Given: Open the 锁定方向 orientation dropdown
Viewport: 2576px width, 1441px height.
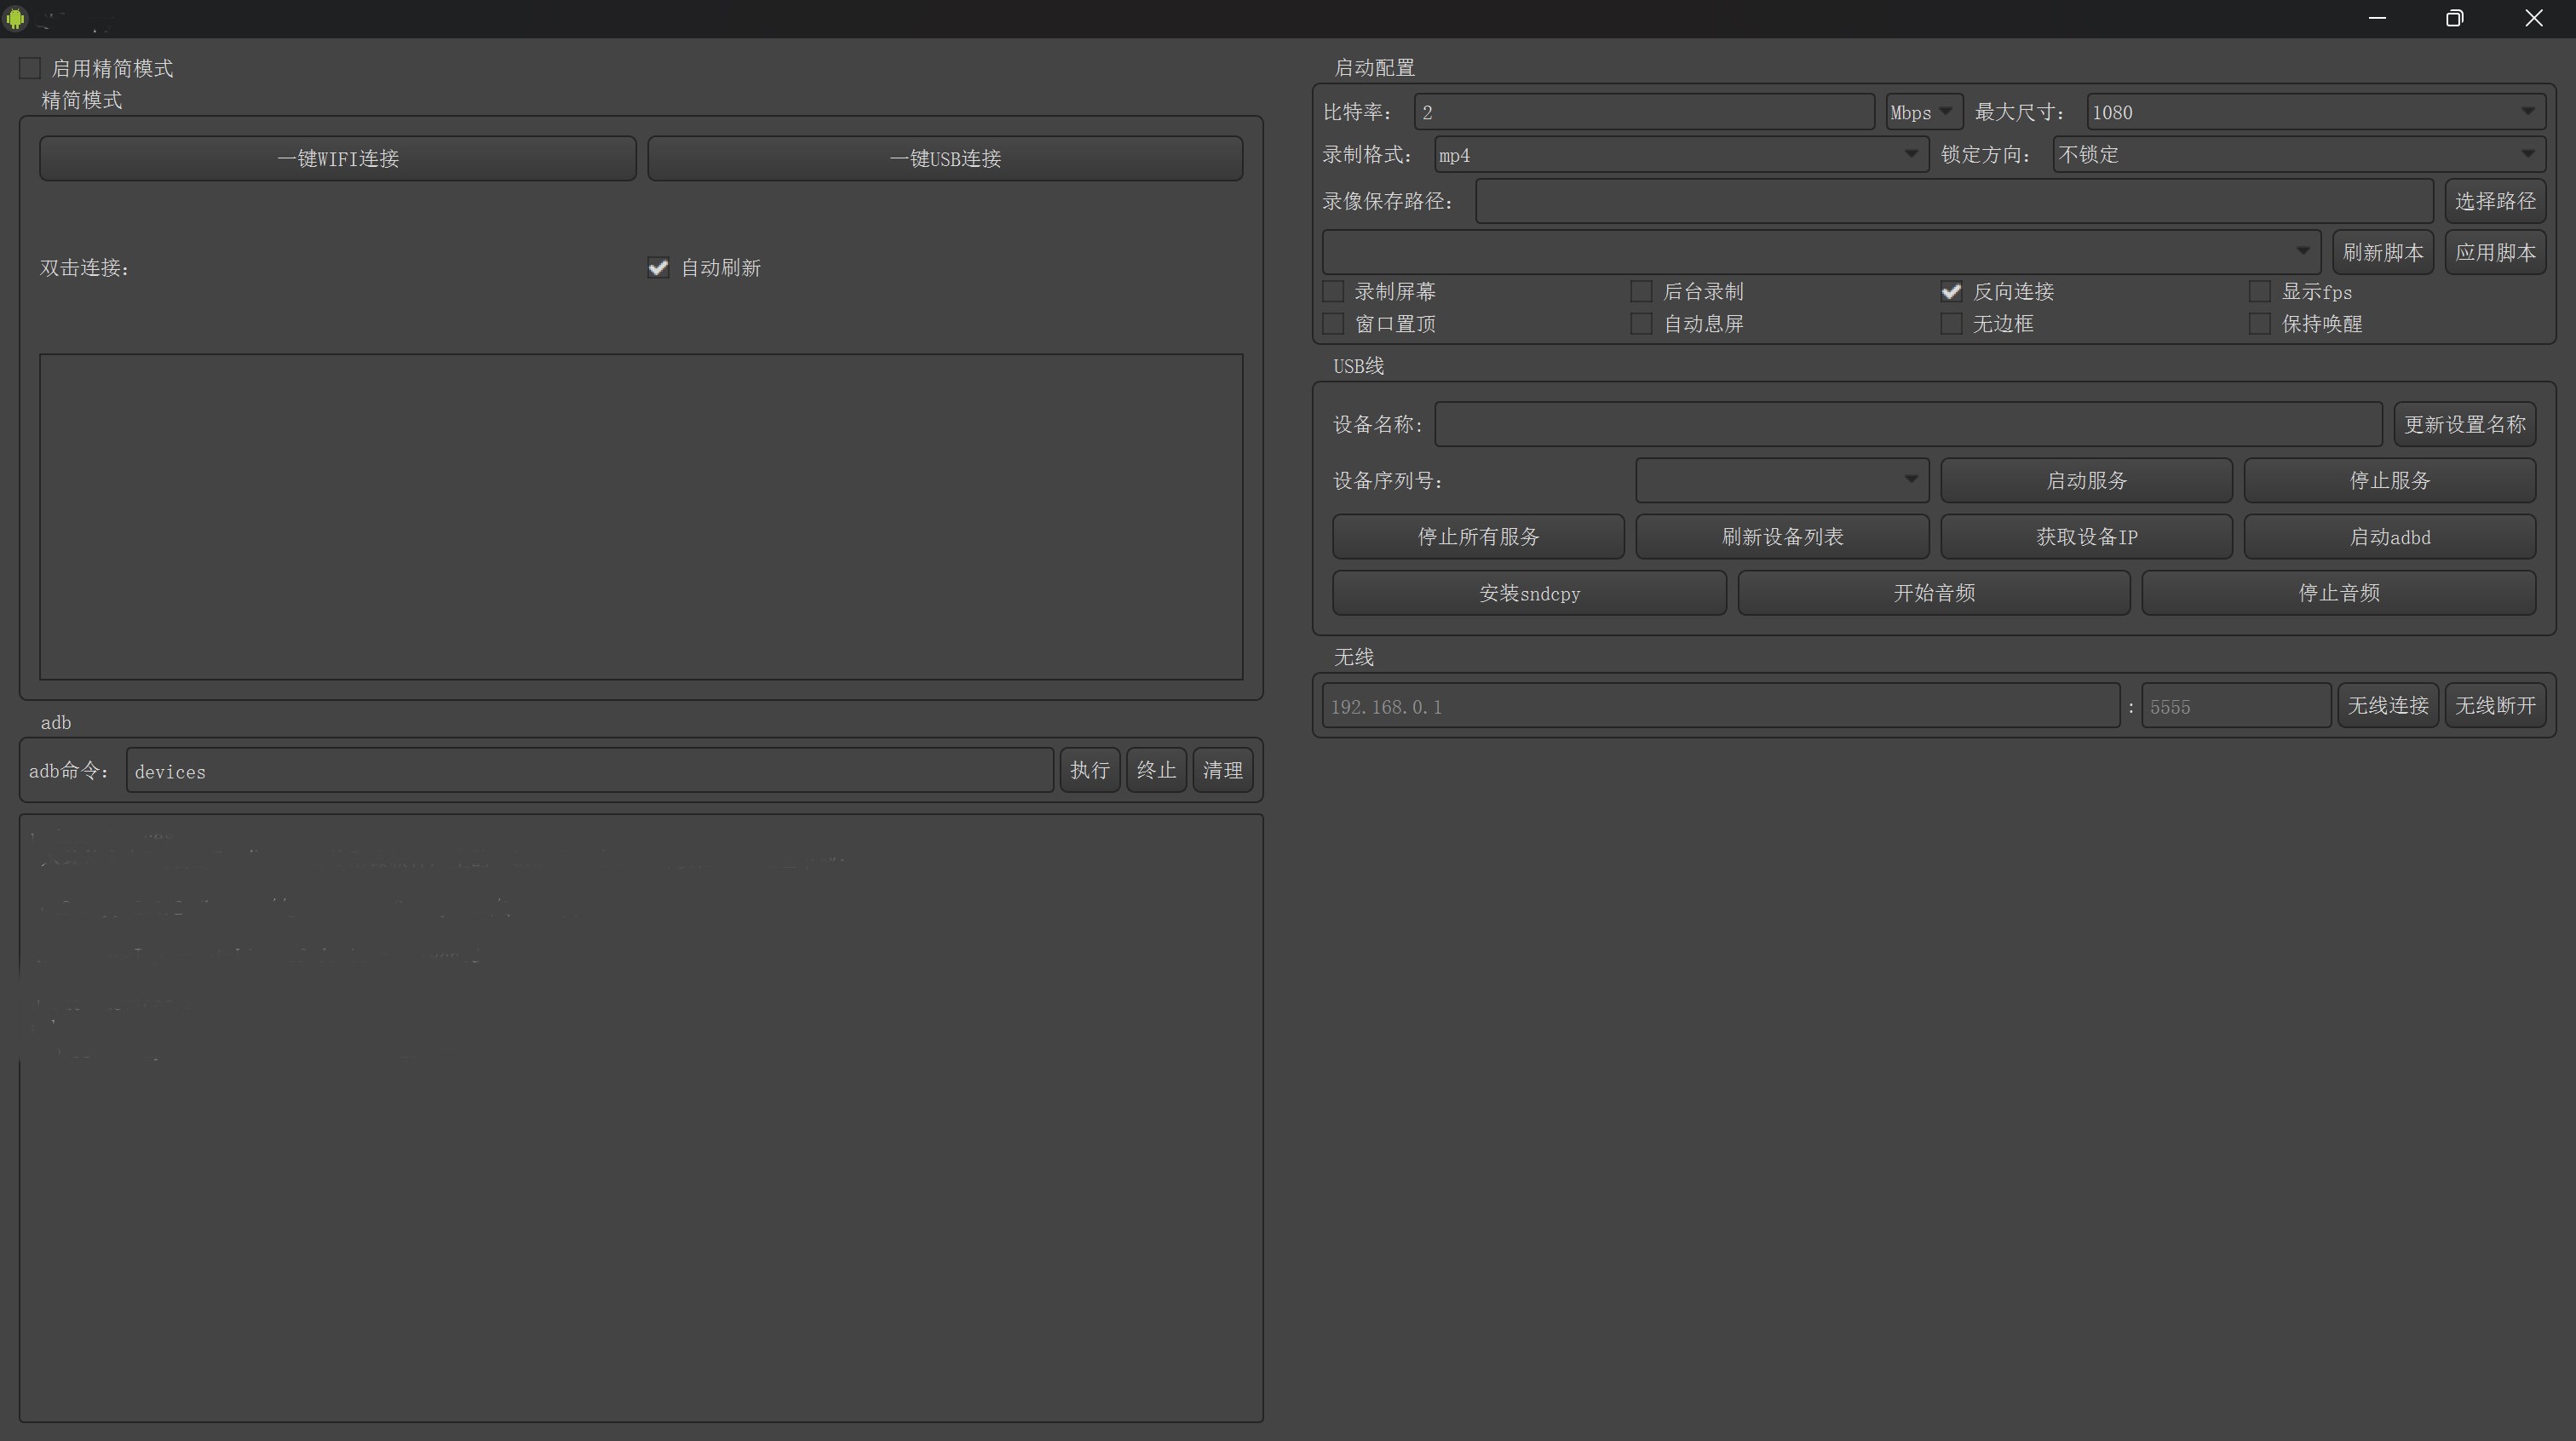Looking at the screenshot, I should (2529, 154).
